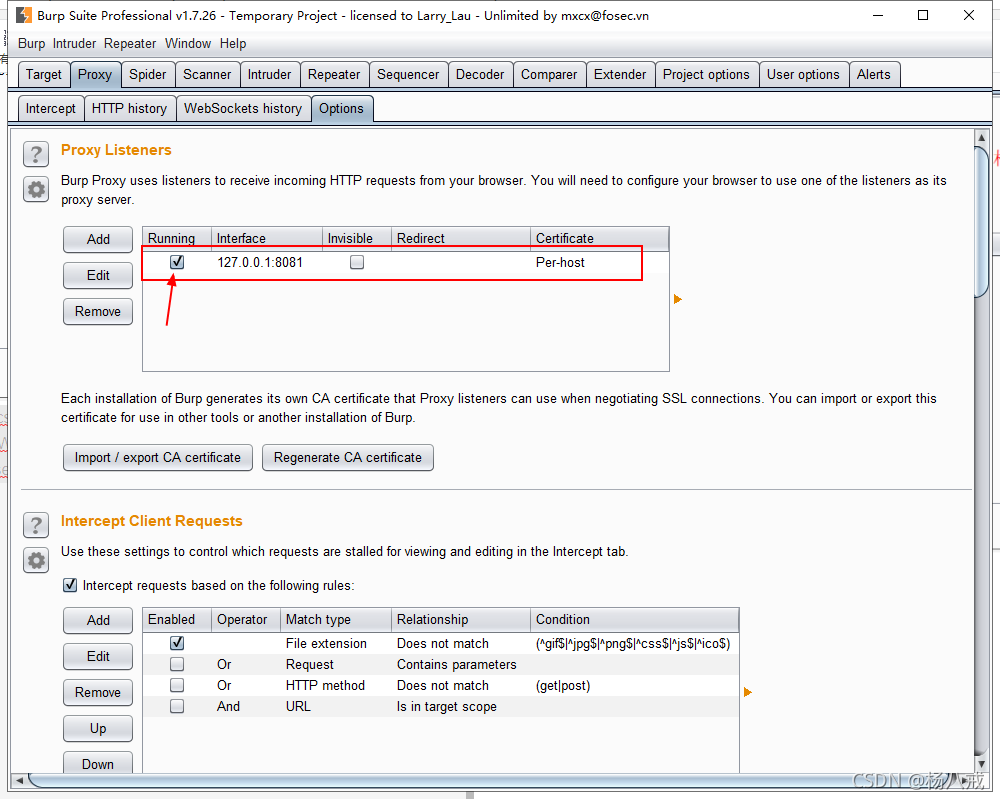Image resolution: width=1000 pixels, height=799 pixels.
Task: Add a new proxy listener
Action: click(98, 239)
